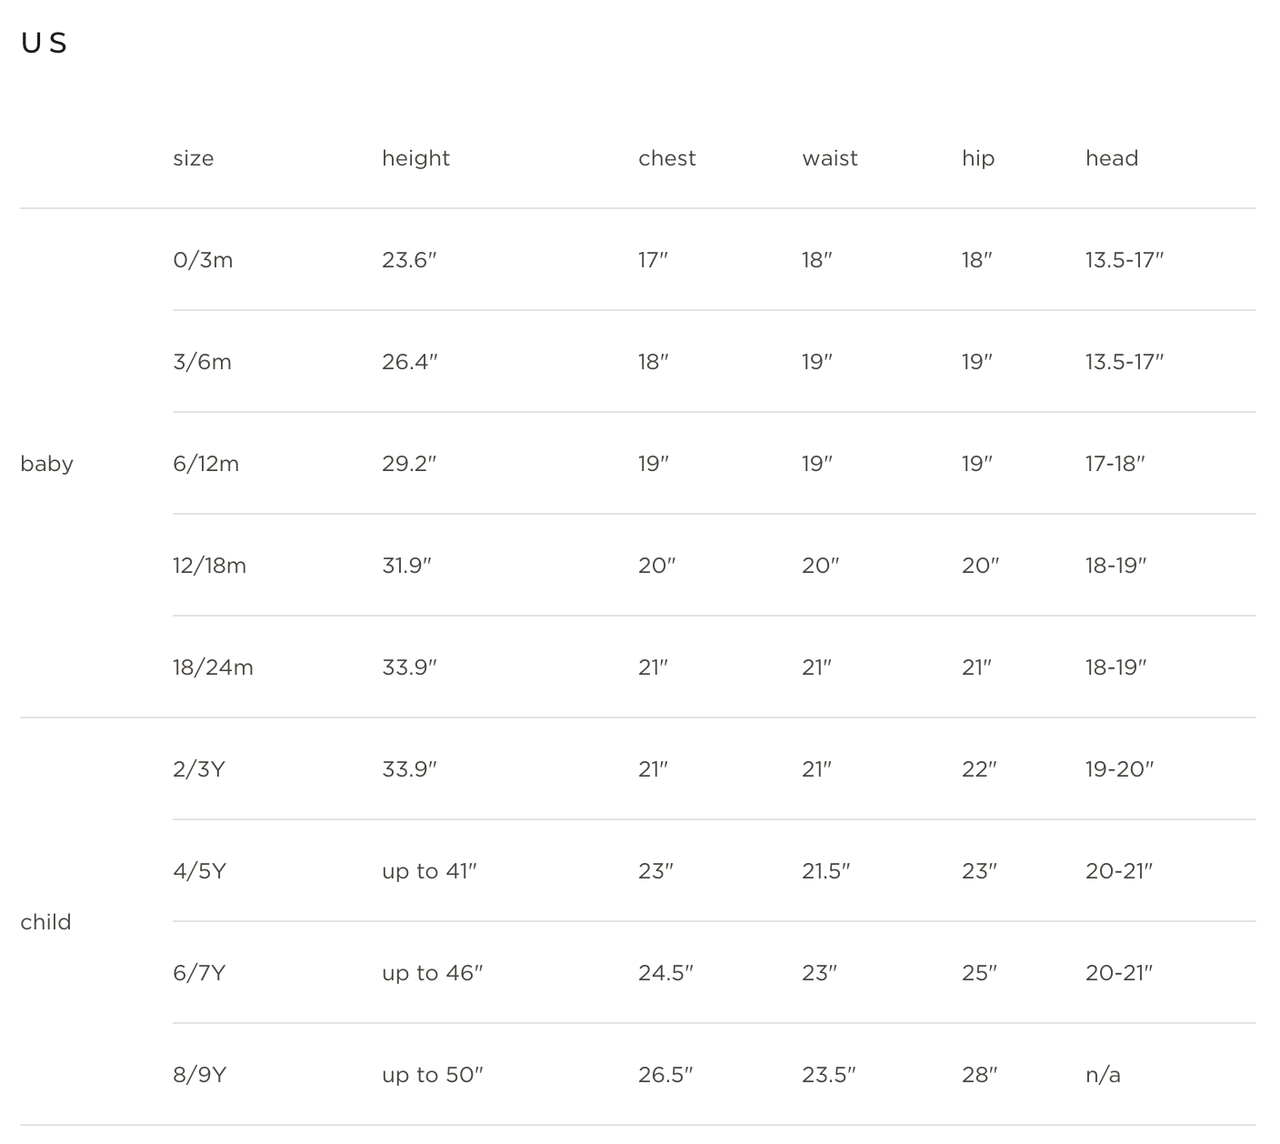Click the waist column header
The width and height of the screenshot is (1280, 1144).
tap(830, 158)
